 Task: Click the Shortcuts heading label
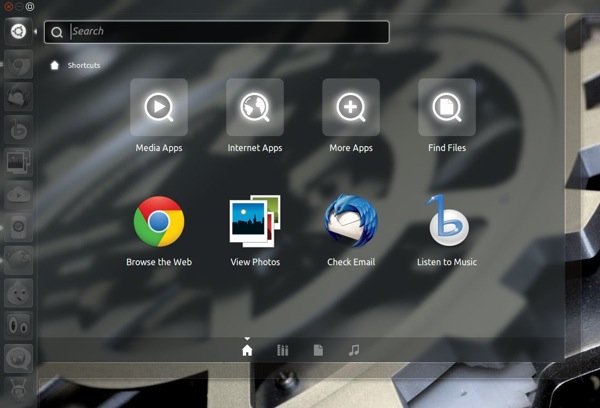point(84,65)
